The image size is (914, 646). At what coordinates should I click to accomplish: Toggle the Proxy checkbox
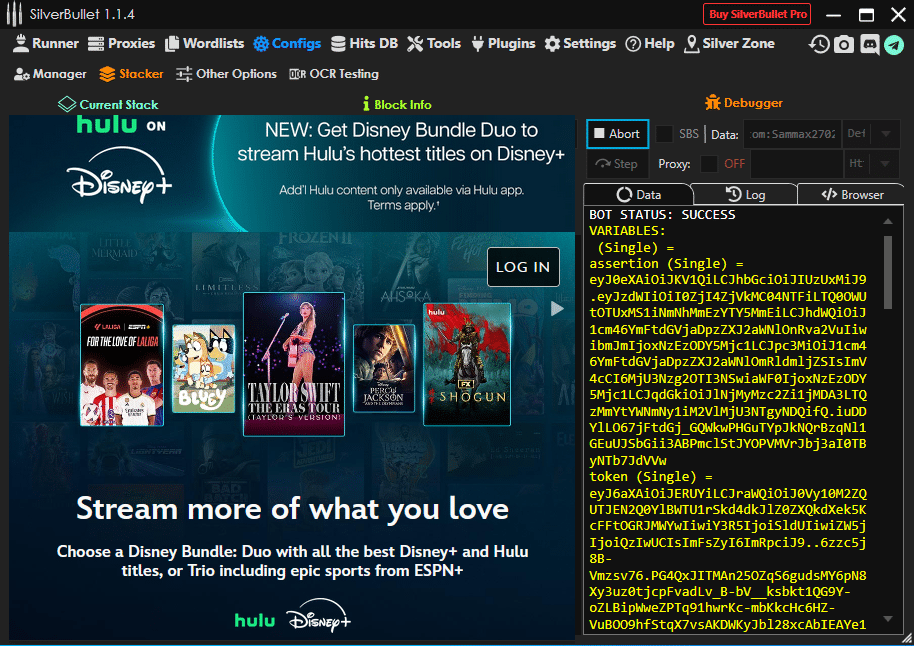(x=708, y=163)
